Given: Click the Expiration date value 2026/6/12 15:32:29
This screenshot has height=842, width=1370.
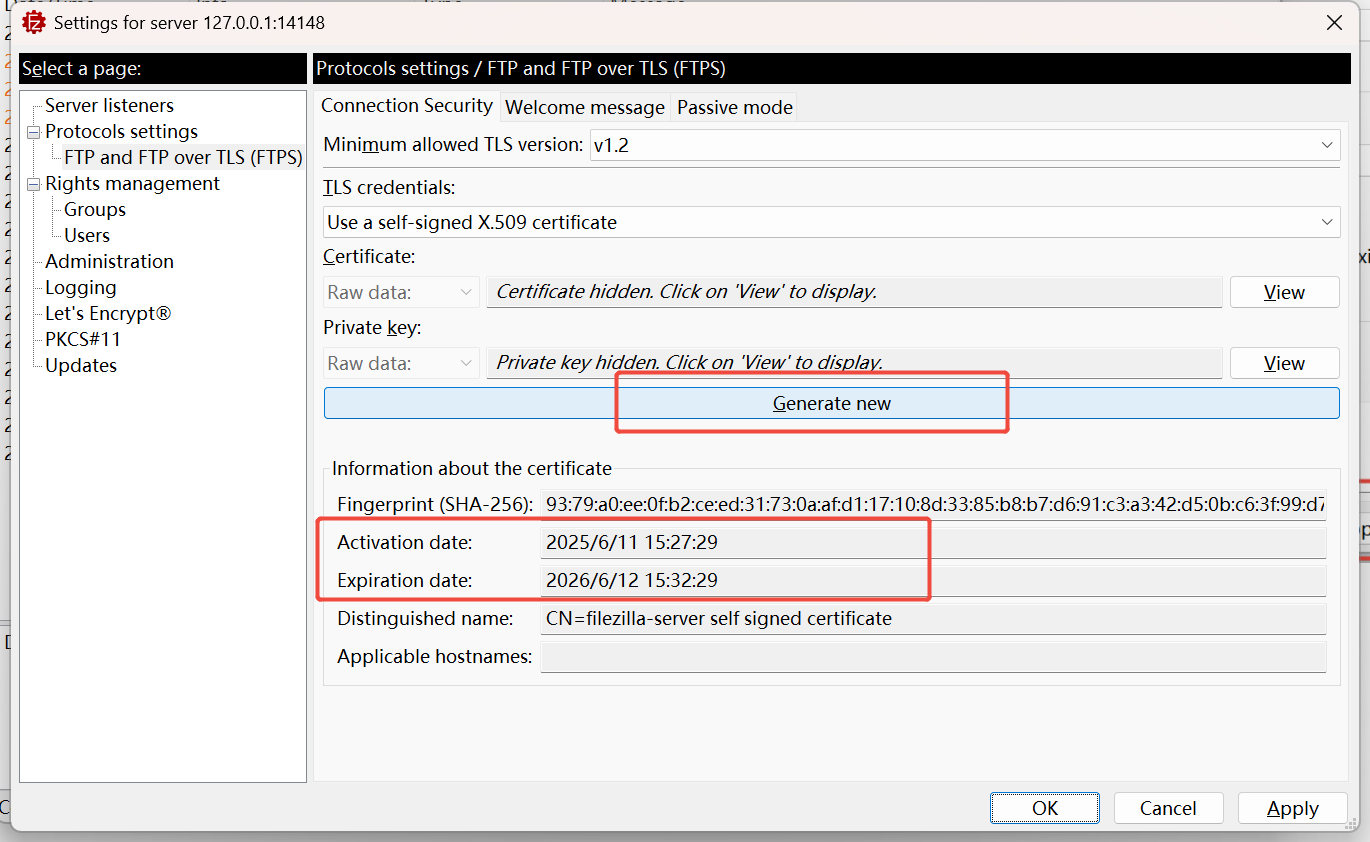Looking at the screenshot, I should (x=933, y=580).
